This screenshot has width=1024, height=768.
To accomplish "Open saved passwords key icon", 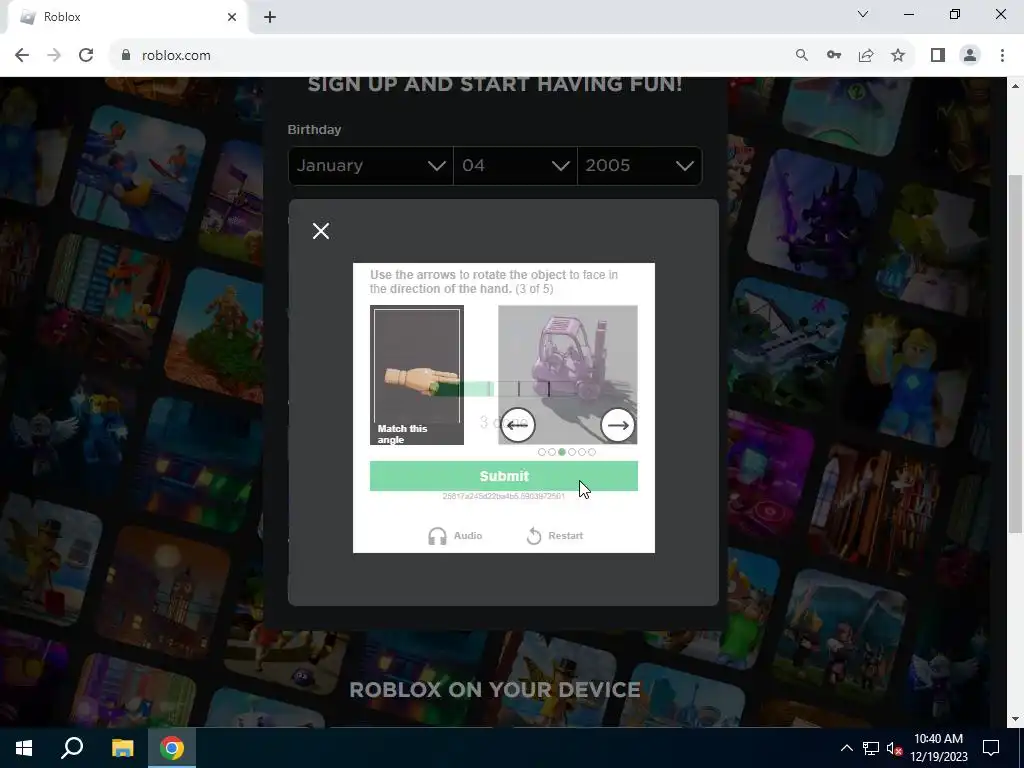I will click(834, 56).
